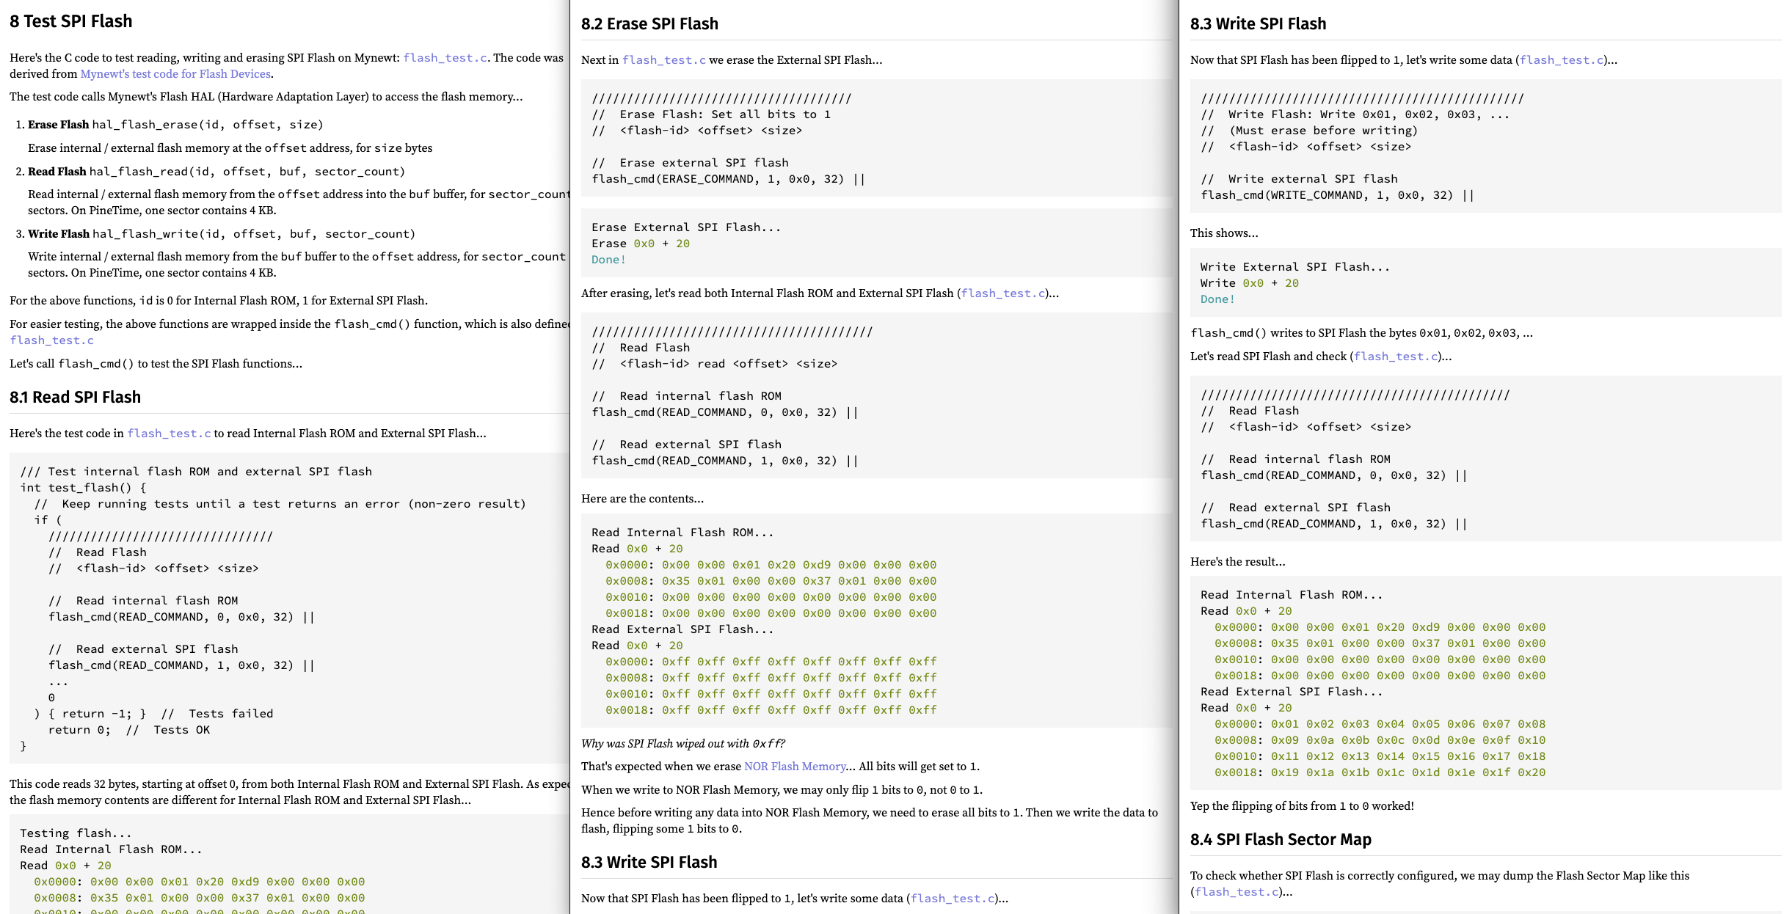Image resolution: width=1792 pixels, height=914 pixels.
Task: Click 'Done!' in the Write External SPI Flash output
Action: 1217,299
